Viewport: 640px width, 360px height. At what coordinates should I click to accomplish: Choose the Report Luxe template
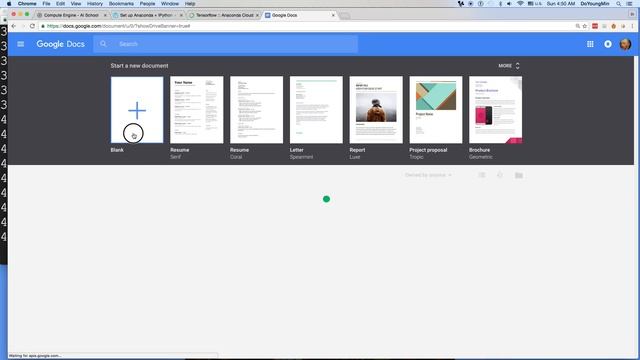(x=376, y=110)
